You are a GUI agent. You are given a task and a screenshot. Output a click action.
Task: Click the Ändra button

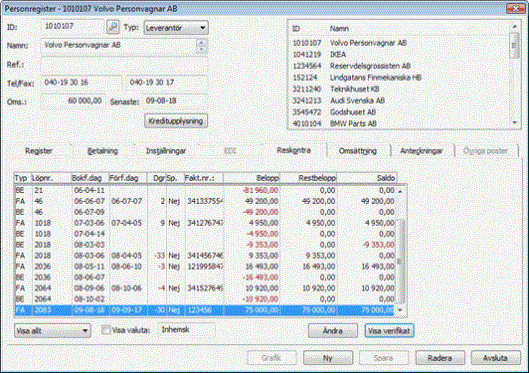tap(333, 331)
